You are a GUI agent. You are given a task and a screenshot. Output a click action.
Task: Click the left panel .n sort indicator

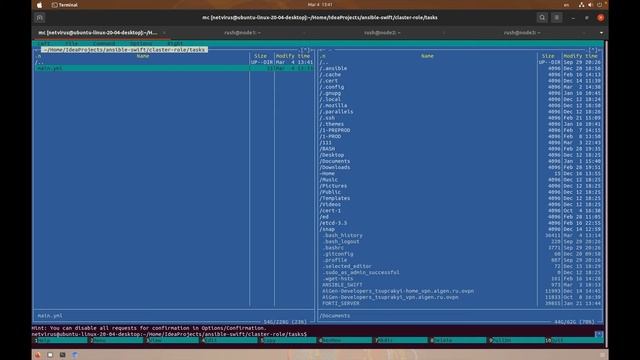click(38, 56)
